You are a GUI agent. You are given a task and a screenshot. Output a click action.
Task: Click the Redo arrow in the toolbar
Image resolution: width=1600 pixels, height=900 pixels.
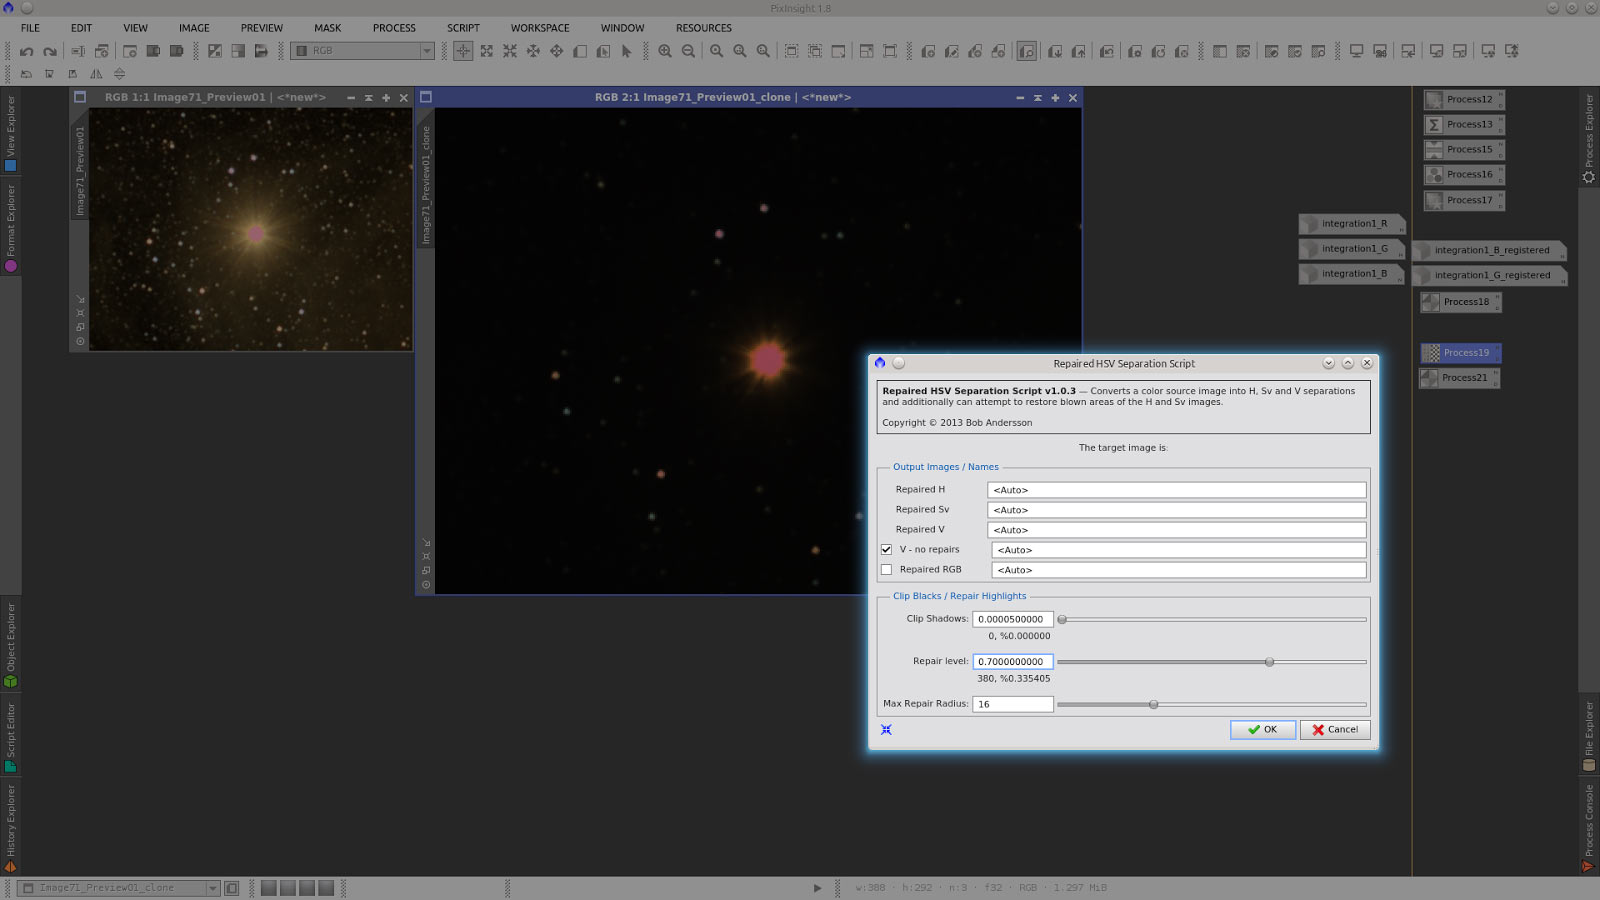(50, 51)
